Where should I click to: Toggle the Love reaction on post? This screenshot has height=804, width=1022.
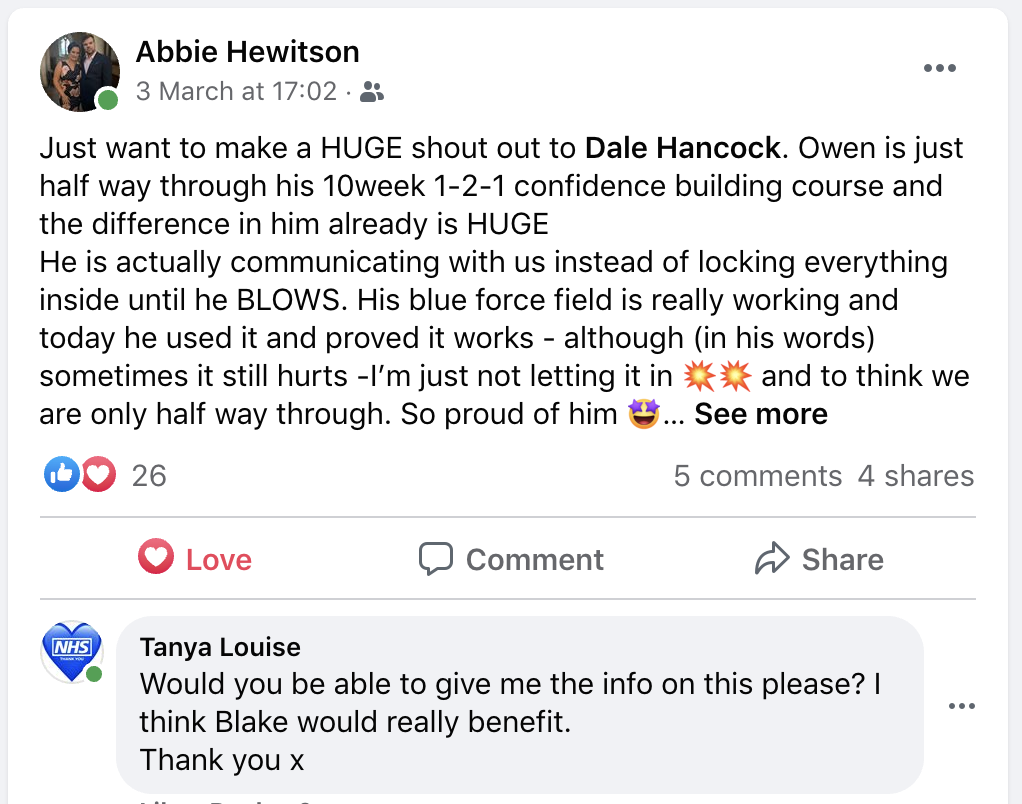(195, 559)
